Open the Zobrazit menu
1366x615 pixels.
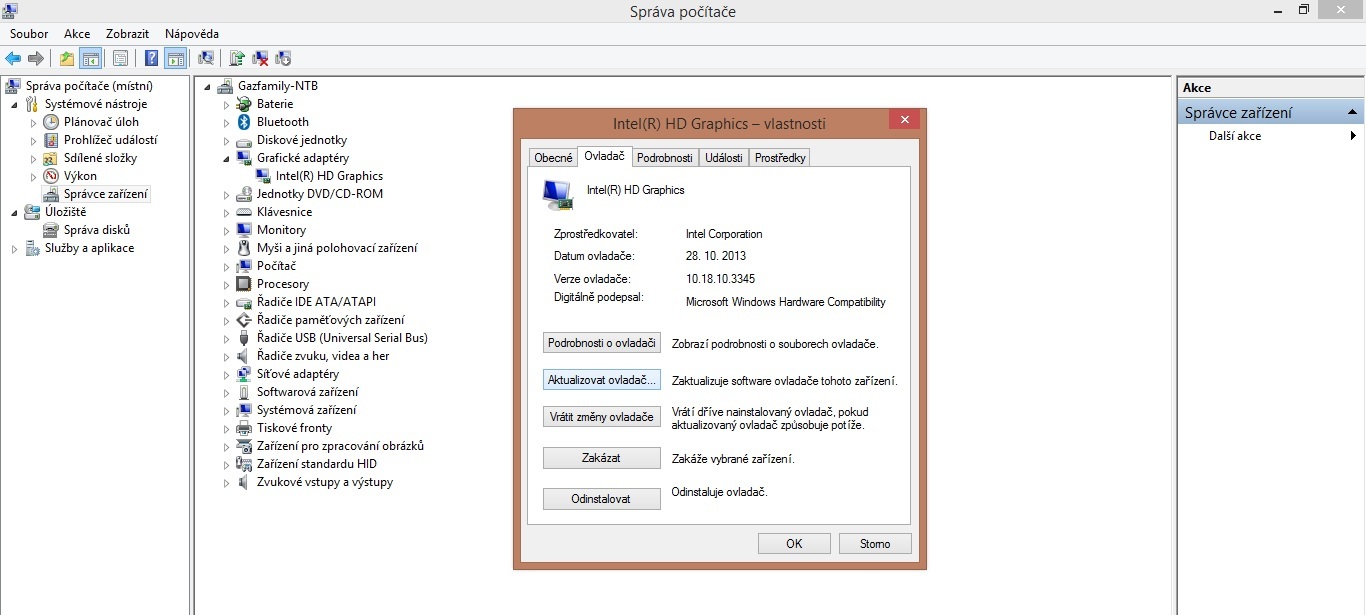pos(127,34)
